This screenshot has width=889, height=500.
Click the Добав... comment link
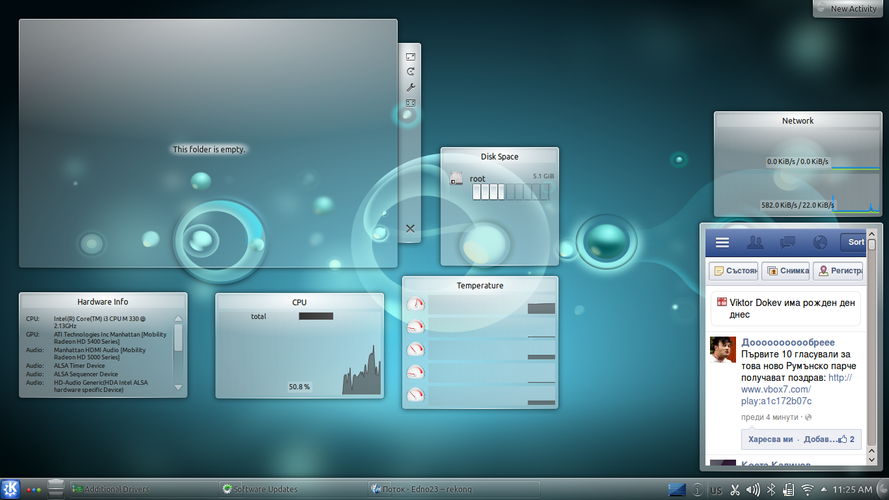[x=820, y=439]
